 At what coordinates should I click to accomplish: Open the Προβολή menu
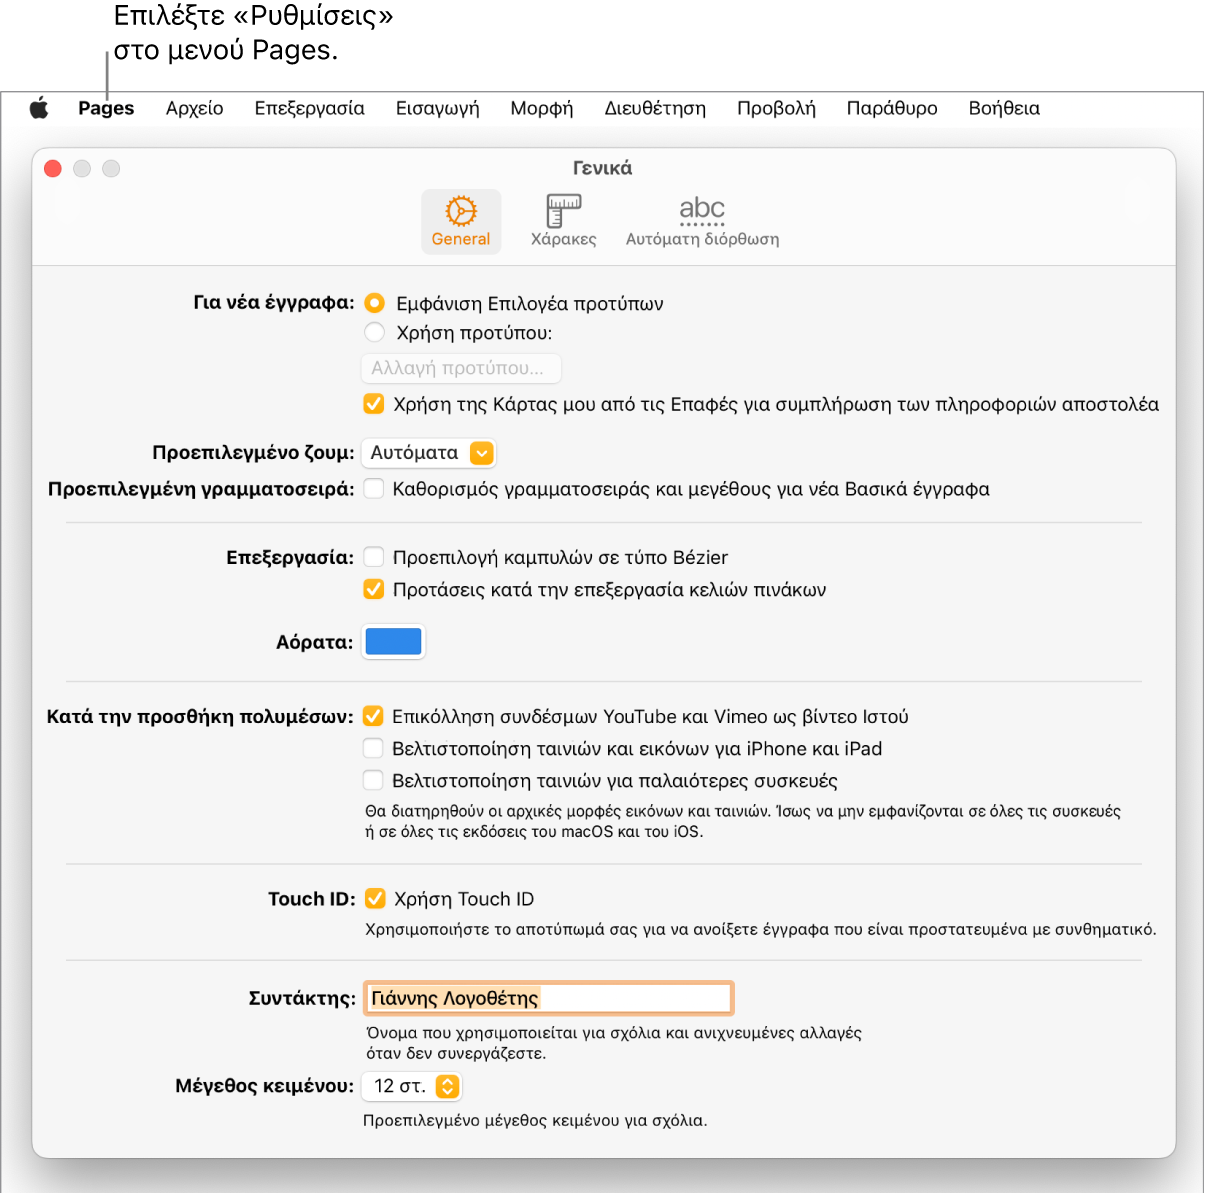tap(776, 108)
